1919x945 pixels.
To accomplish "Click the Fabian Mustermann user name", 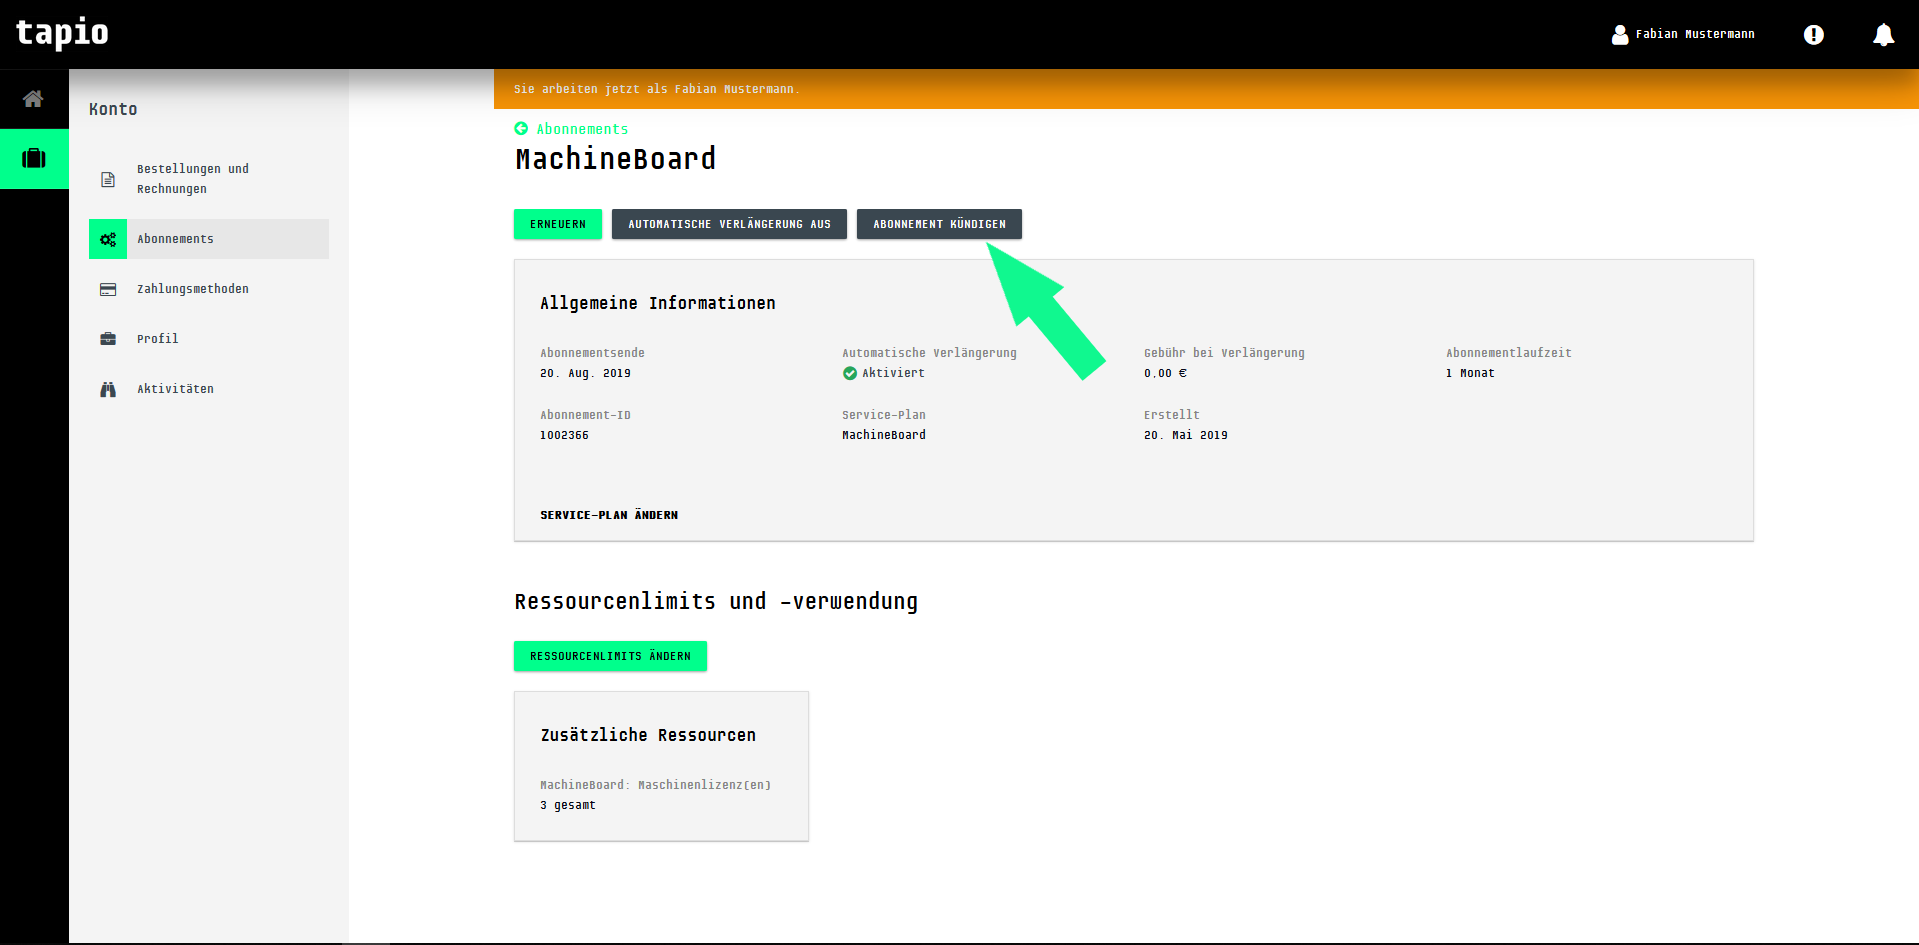I will click(x=1695, y=34).
